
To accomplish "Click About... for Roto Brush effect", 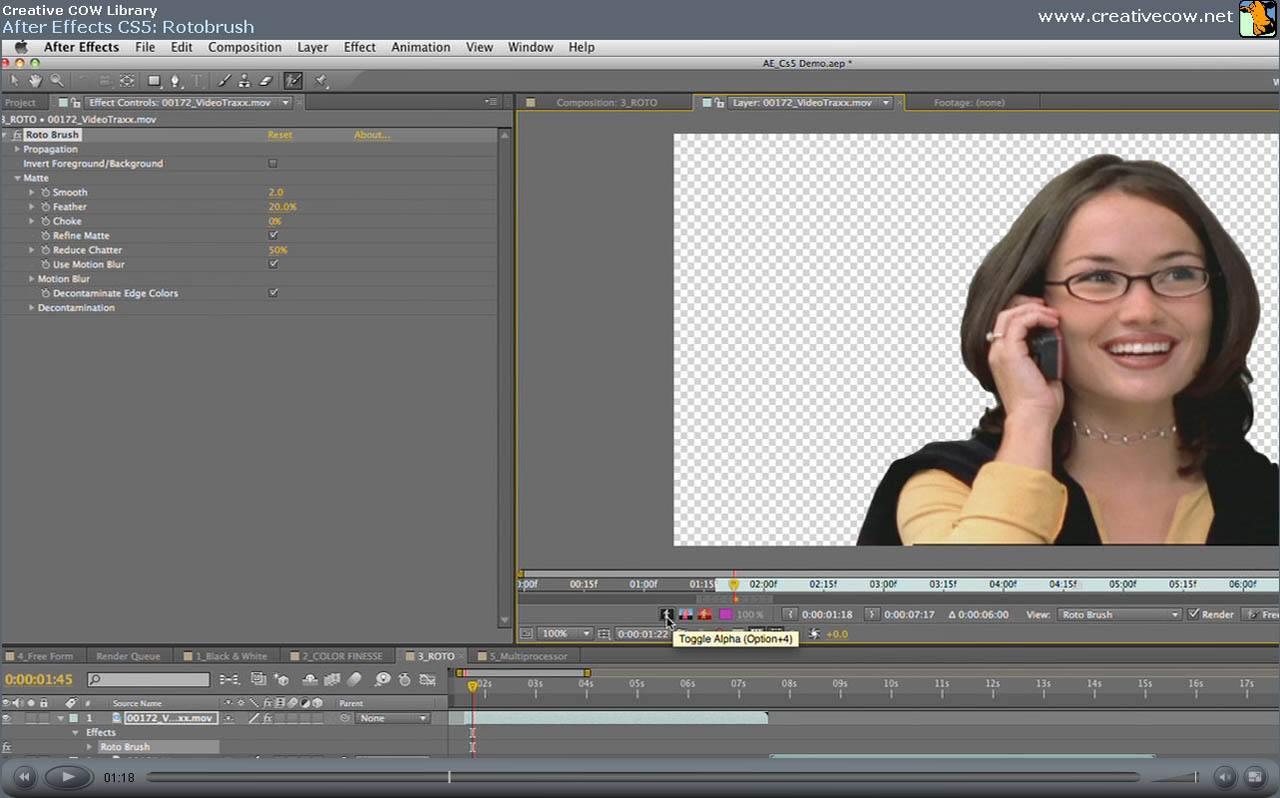I will [372, 135].
